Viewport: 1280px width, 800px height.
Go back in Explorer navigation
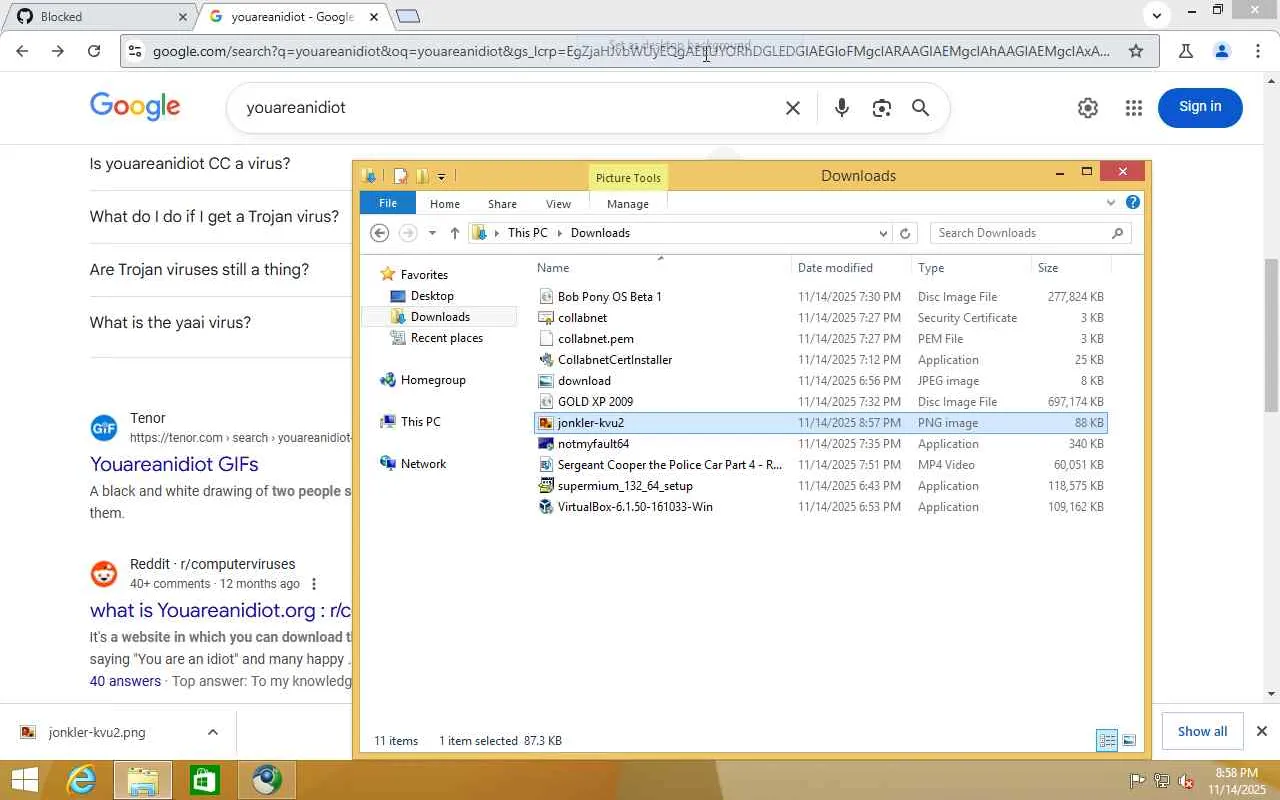[379, 233]
